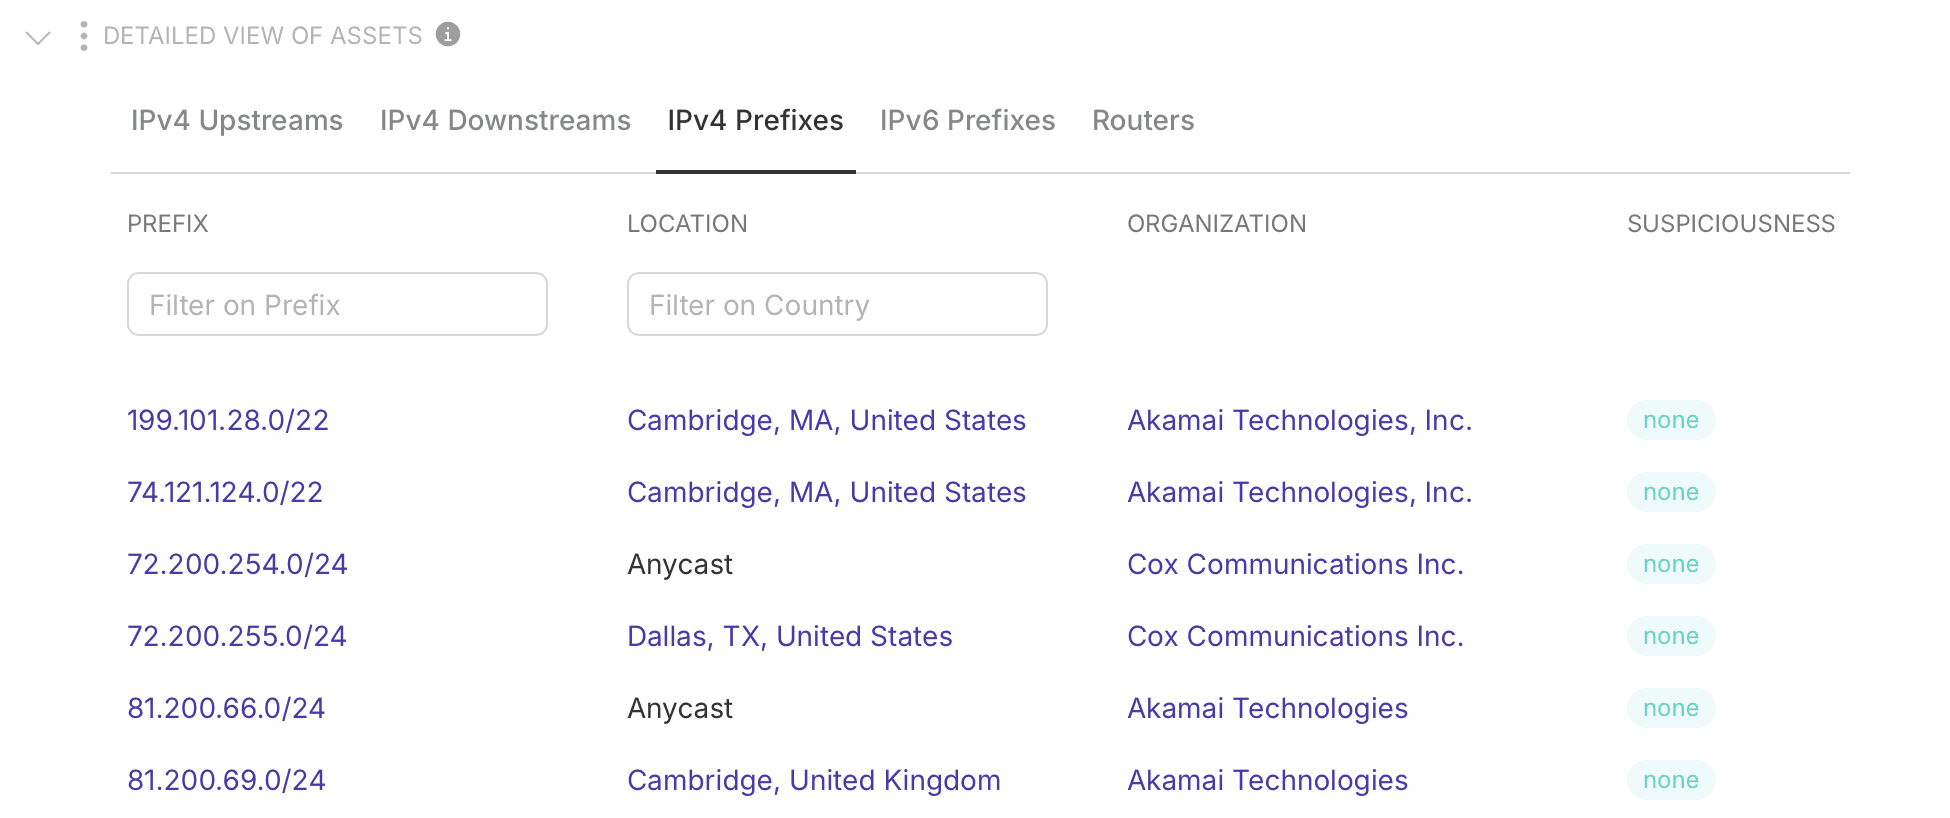Collapse the Detailed View of Assets section

click(x=38, y=38)
